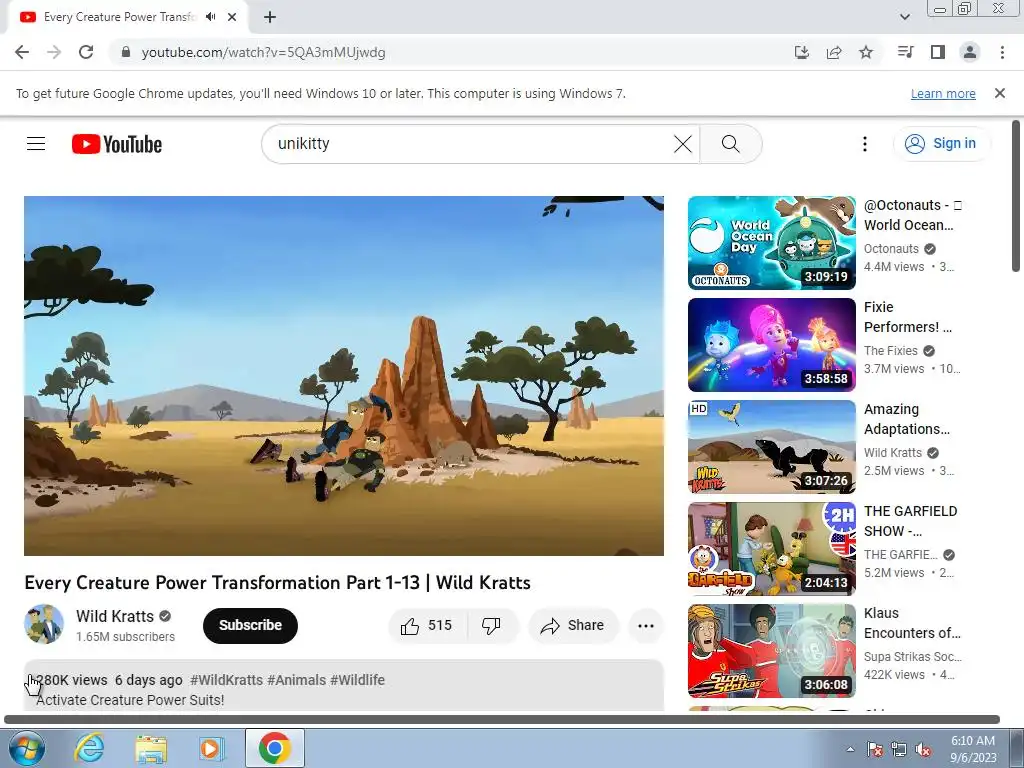Open the Windows Start menu
This screenshot has height=768, width=1024.
coord(26,748)
